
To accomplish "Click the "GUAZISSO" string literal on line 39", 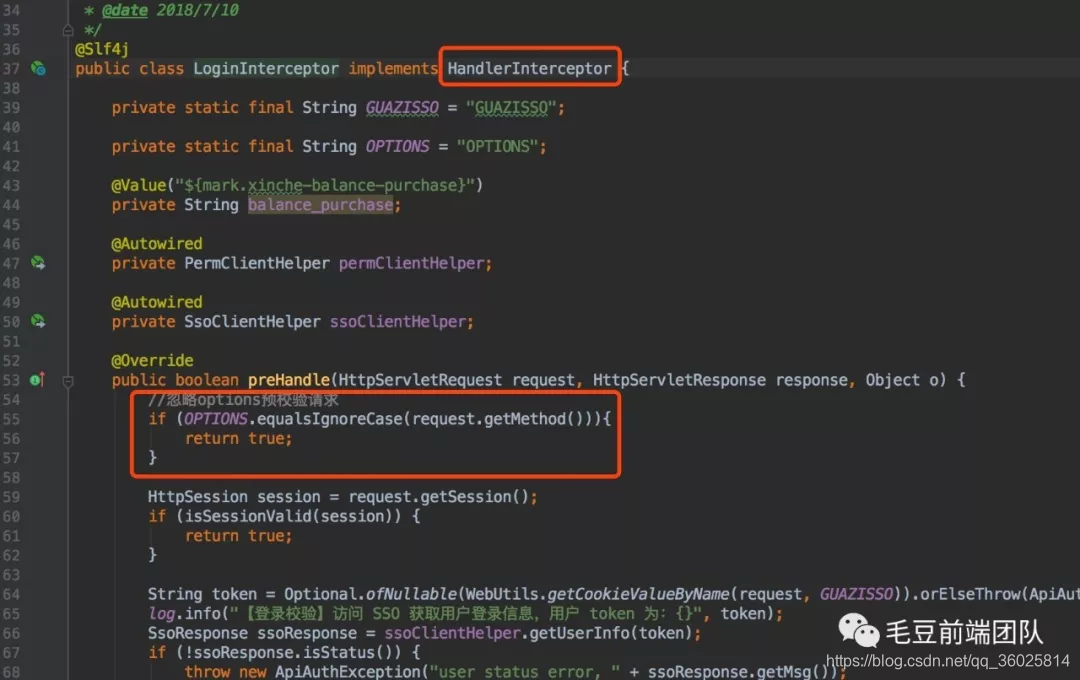I will pyautogui.click(x=511, y=108).
